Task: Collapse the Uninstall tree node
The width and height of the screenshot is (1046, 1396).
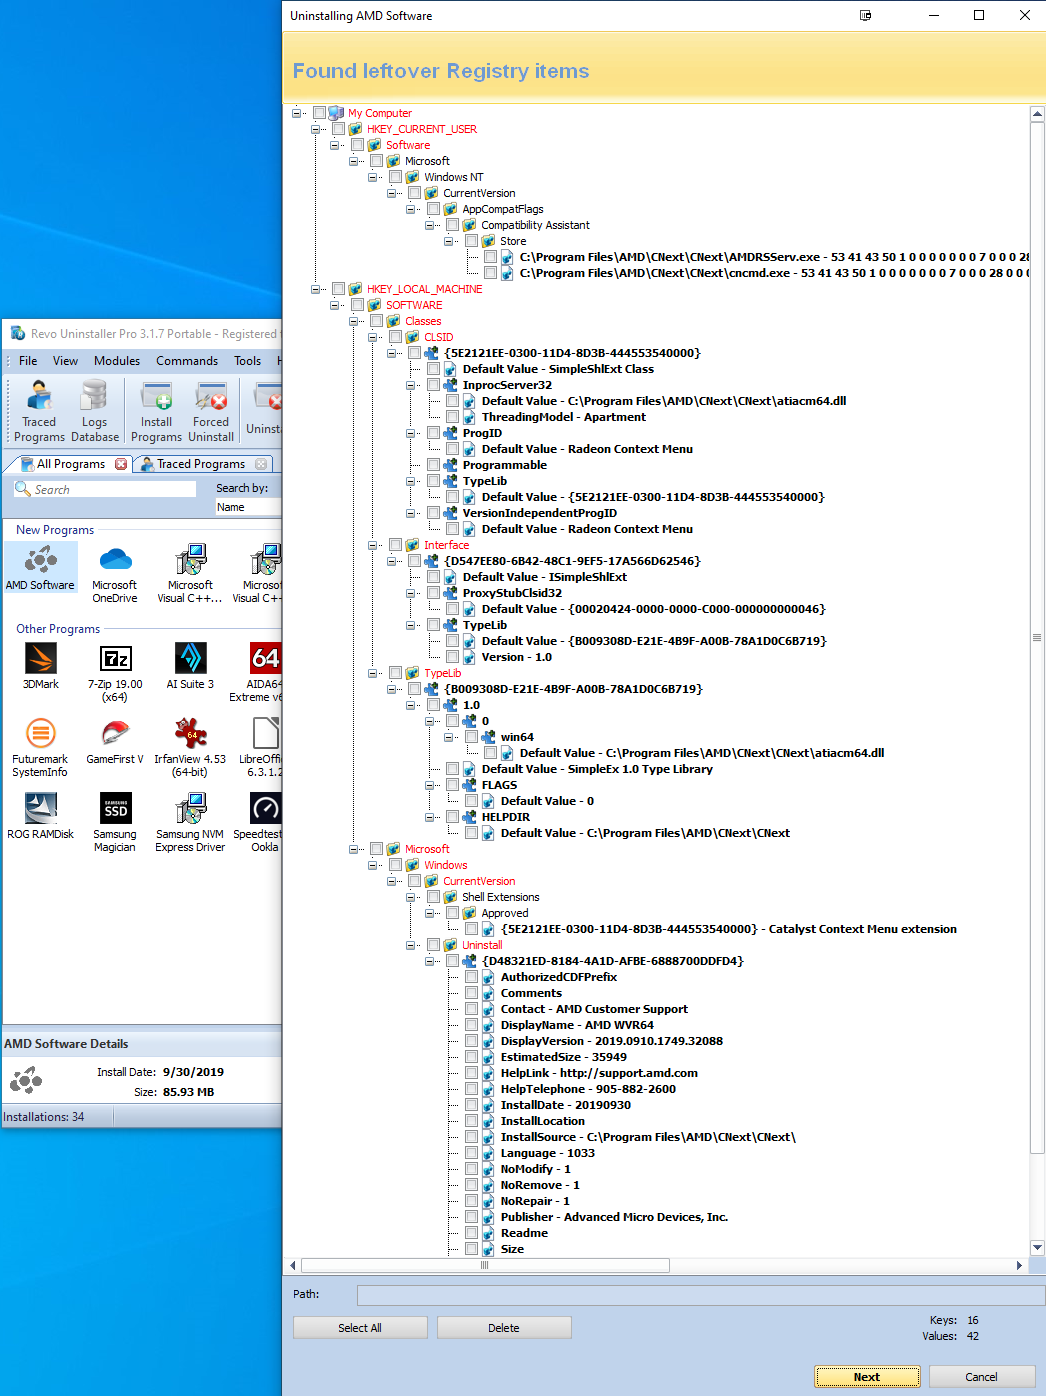Action: point(411,945)
